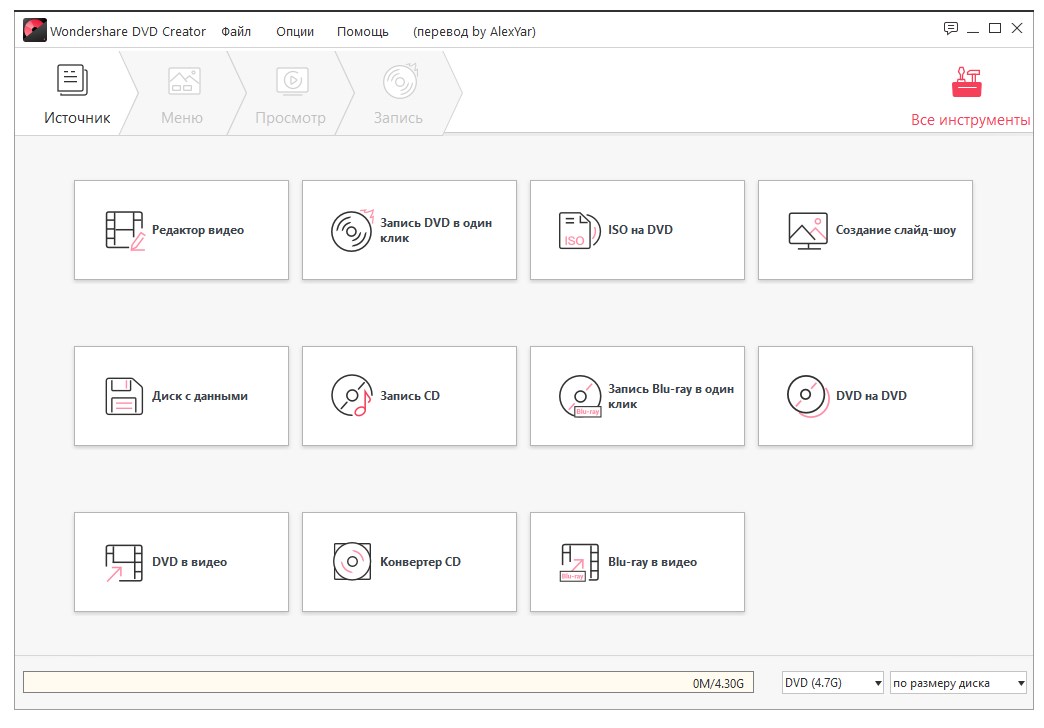
Task: Open the Редактор видео tile
Action: click(181, 230)
